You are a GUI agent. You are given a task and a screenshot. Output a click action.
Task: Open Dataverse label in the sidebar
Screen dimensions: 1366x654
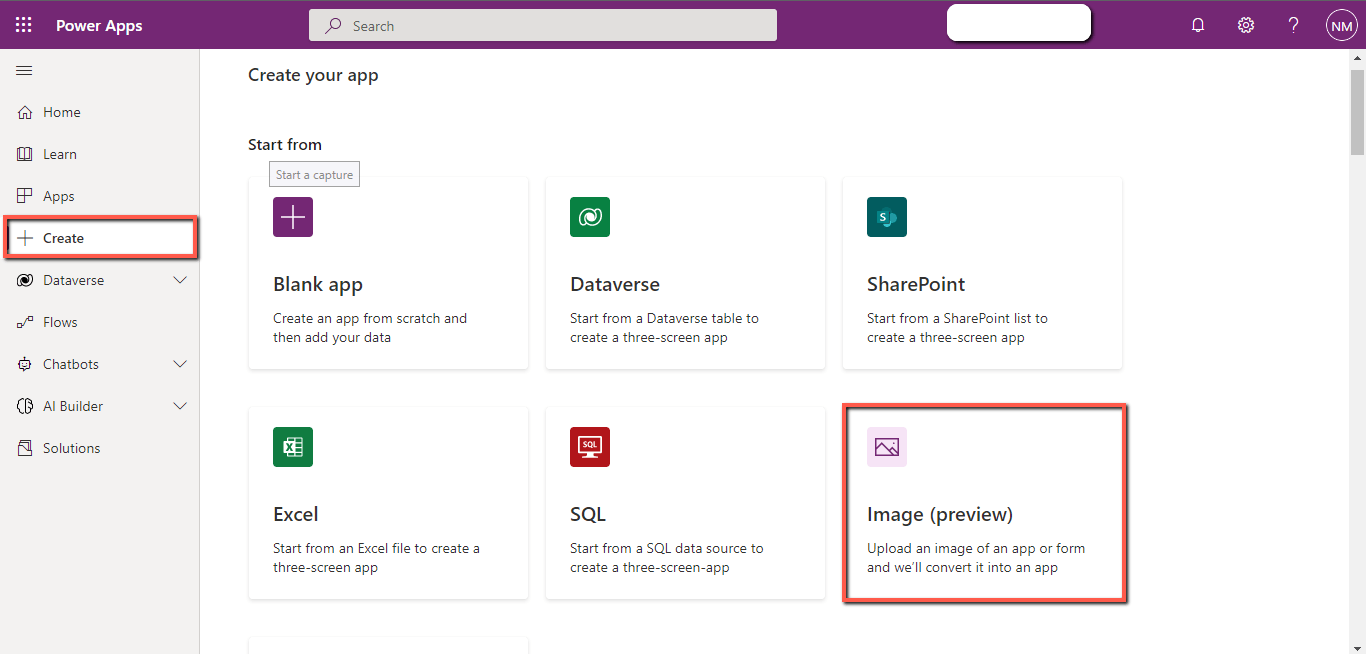pos(73,280)
